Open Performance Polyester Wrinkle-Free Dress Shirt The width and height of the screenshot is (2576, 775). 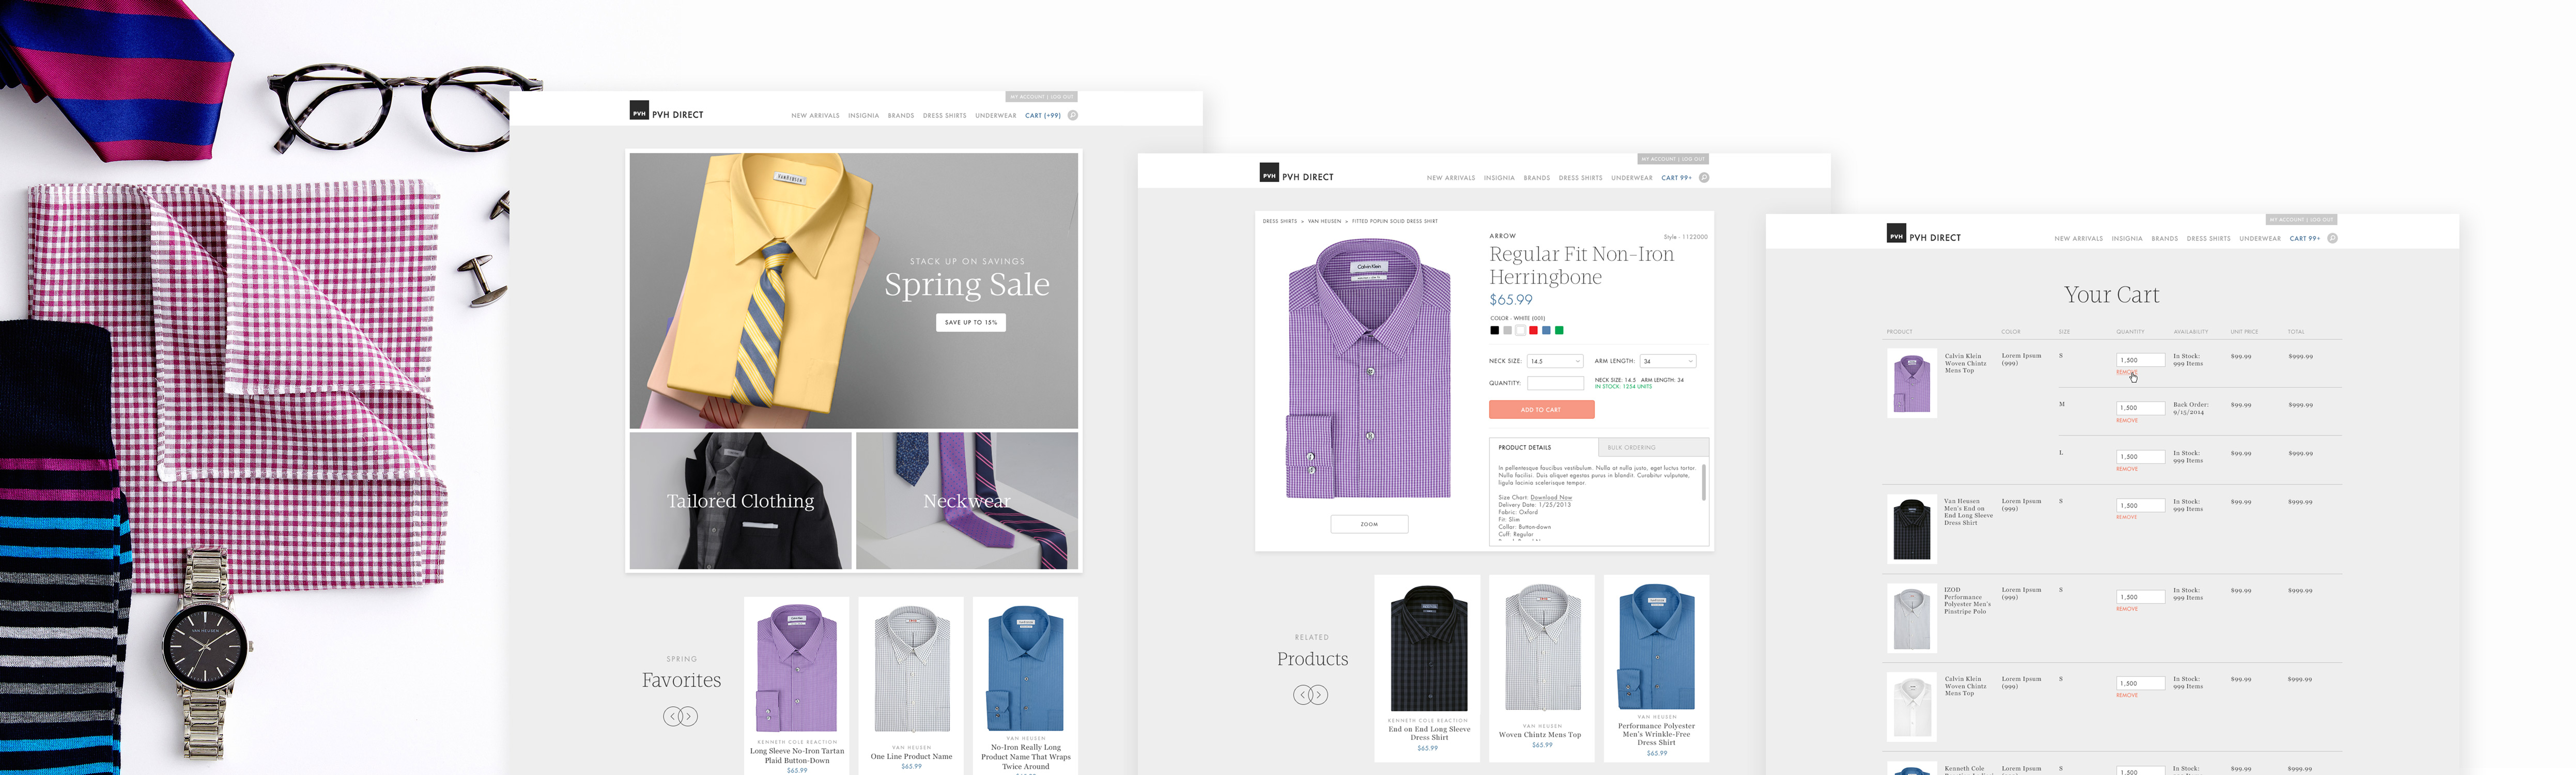pos(1656,668)
